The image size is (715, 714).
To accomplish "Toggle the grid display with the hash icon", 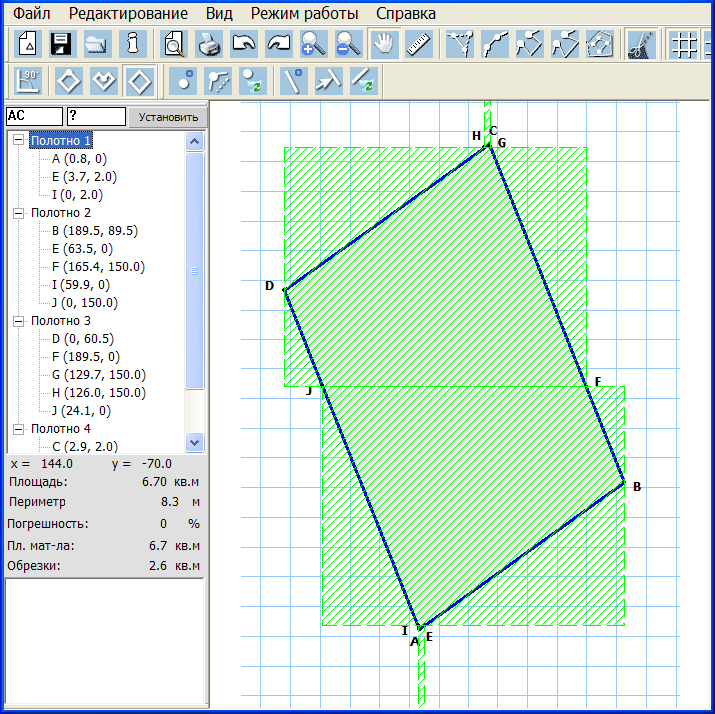I will click(x=684, y=44).
